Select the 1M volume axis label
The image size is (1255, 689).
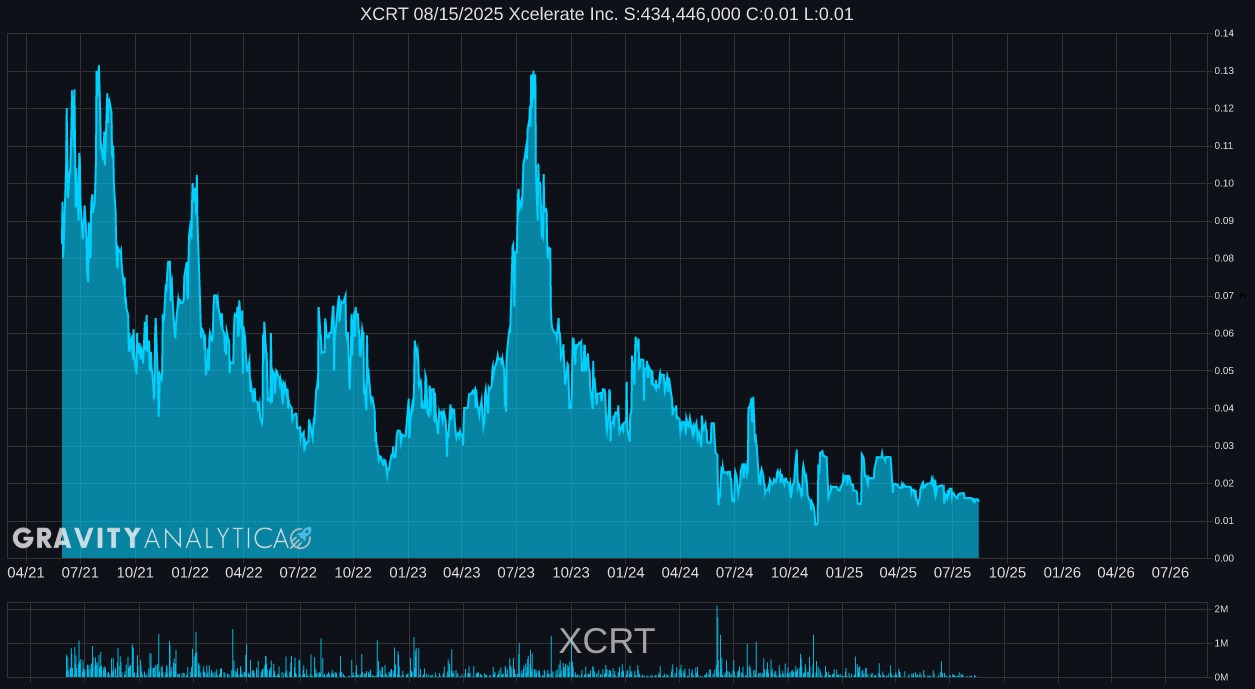[x=1221, y=643]
